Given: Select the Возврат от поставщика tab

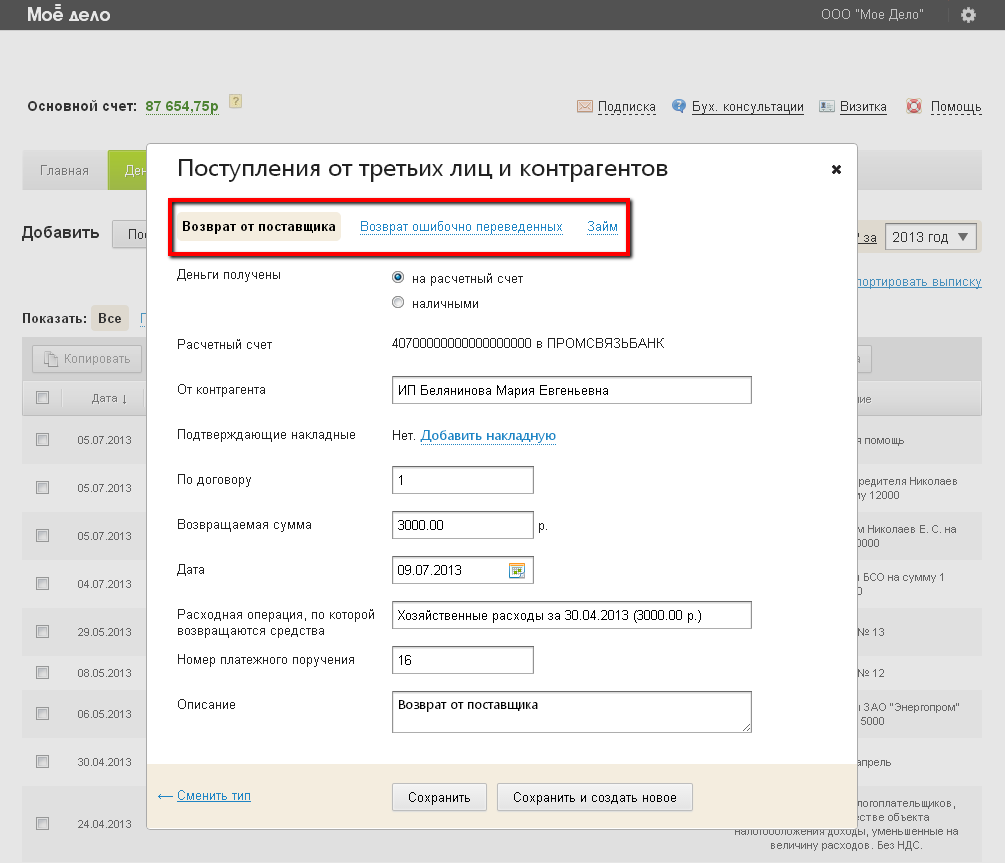Looking at the screenshot, I should point(259,226).
